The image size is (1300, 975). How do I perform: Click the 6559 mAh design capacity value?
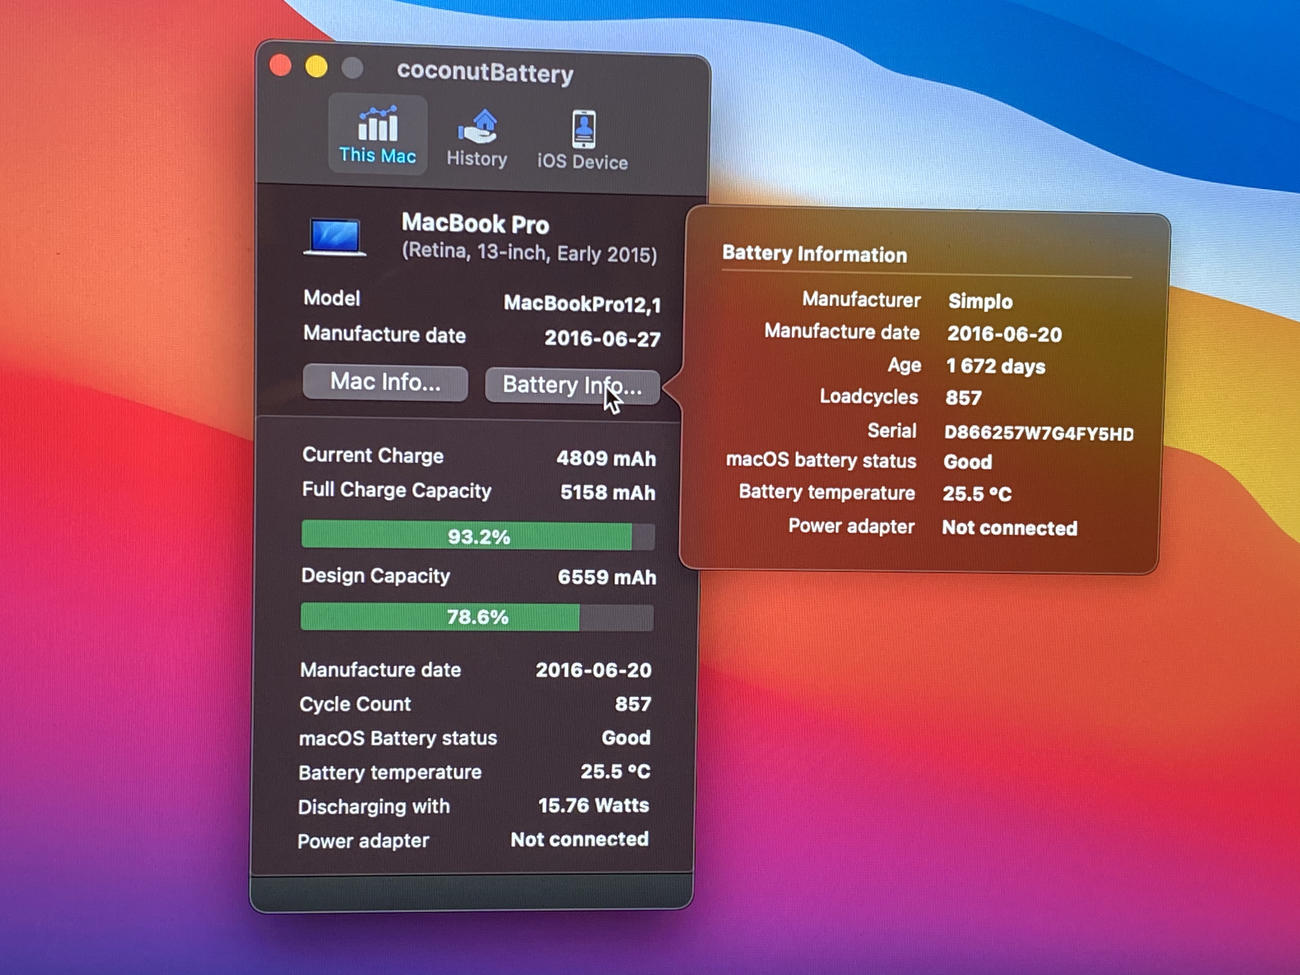pyautogui.click(x=607, y=577)
